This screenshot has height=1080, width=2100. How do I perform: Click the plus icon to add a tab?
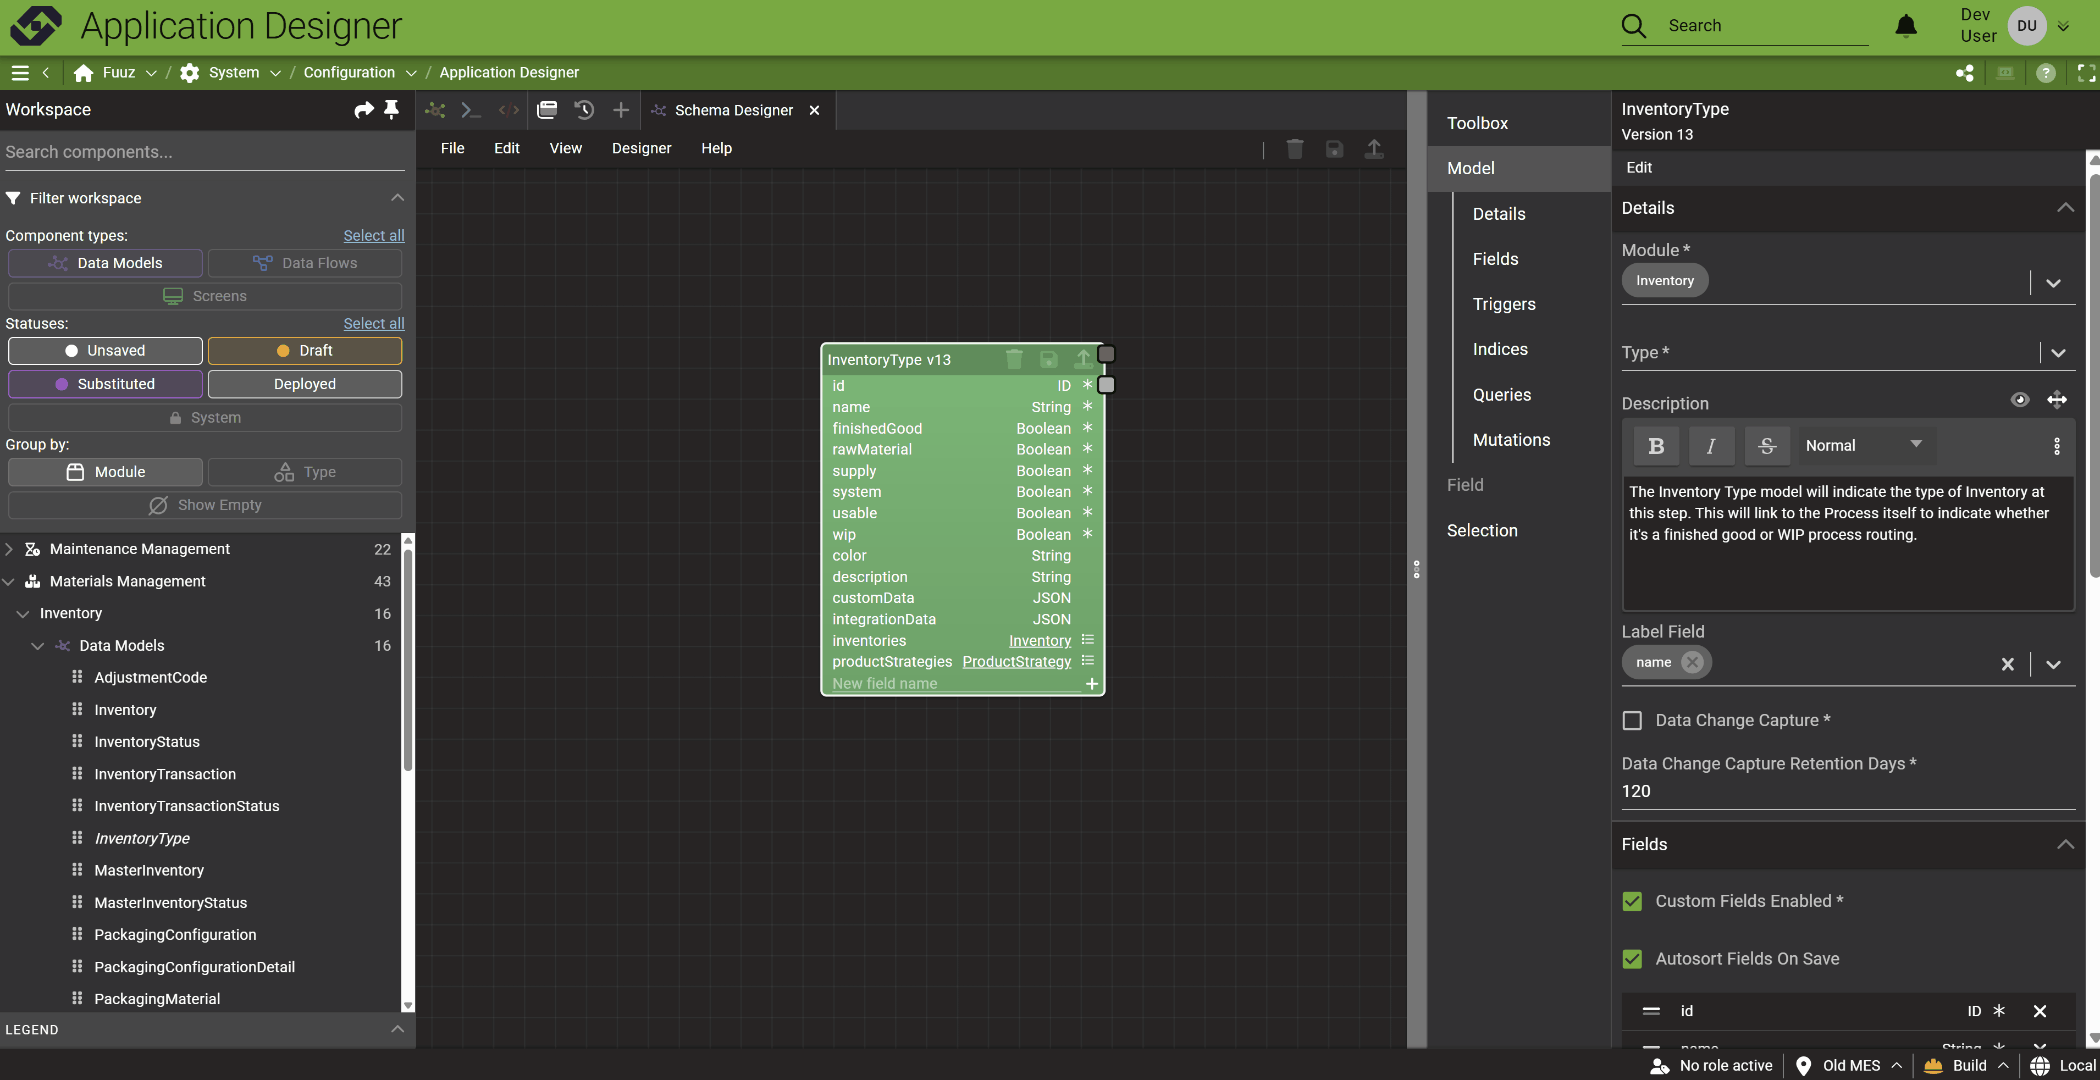(621, 110)
